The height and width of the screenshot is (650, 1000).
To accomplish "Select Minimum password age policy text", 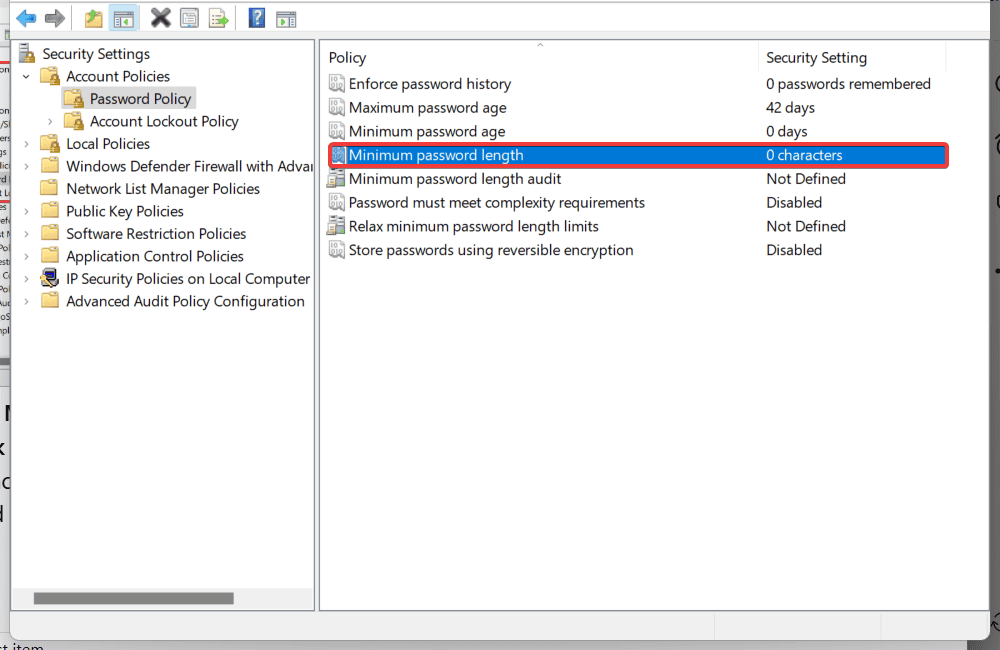I will (x=427, y=131).
